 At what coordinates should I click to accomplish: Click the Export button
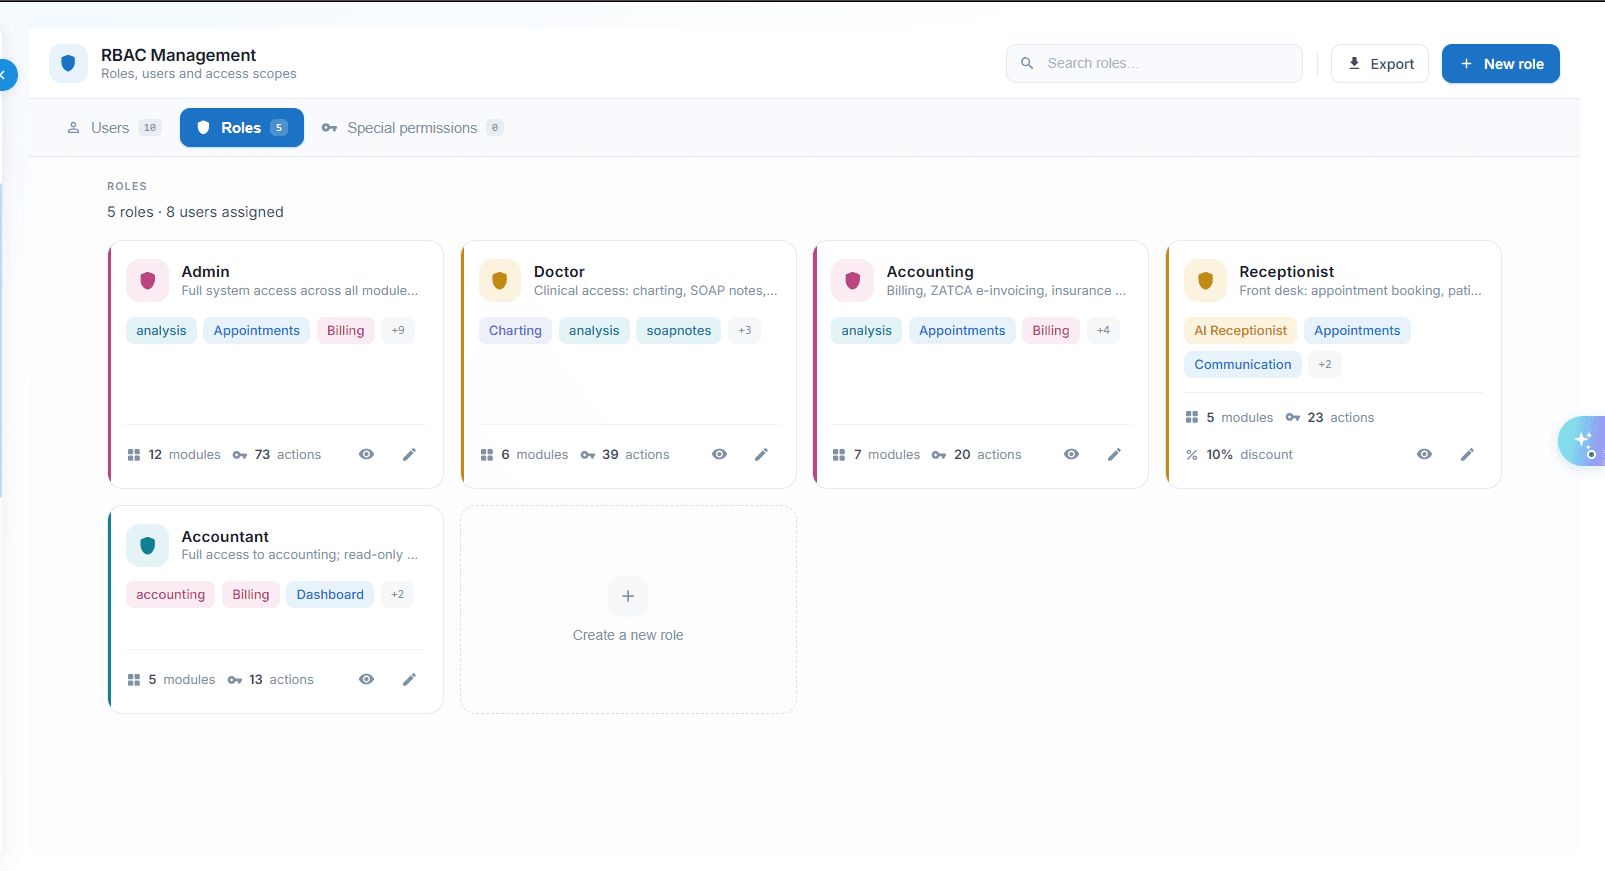click(1380, 64)
